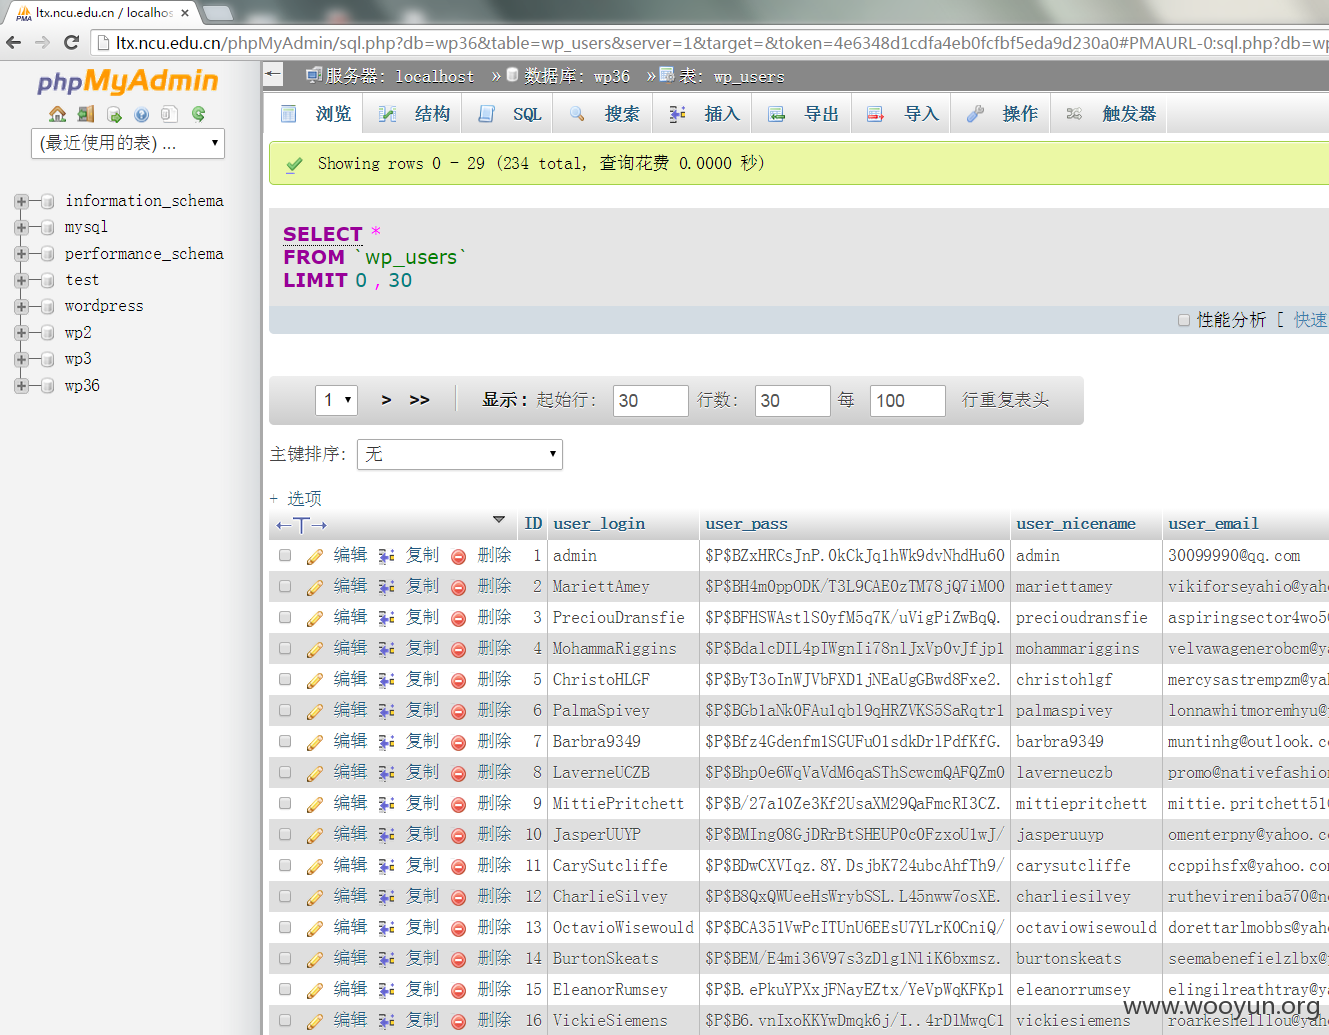Viewport: 1329px width, 1035px height.
Task: Open the recently used tables dropdown
Action: pos(128,143)
